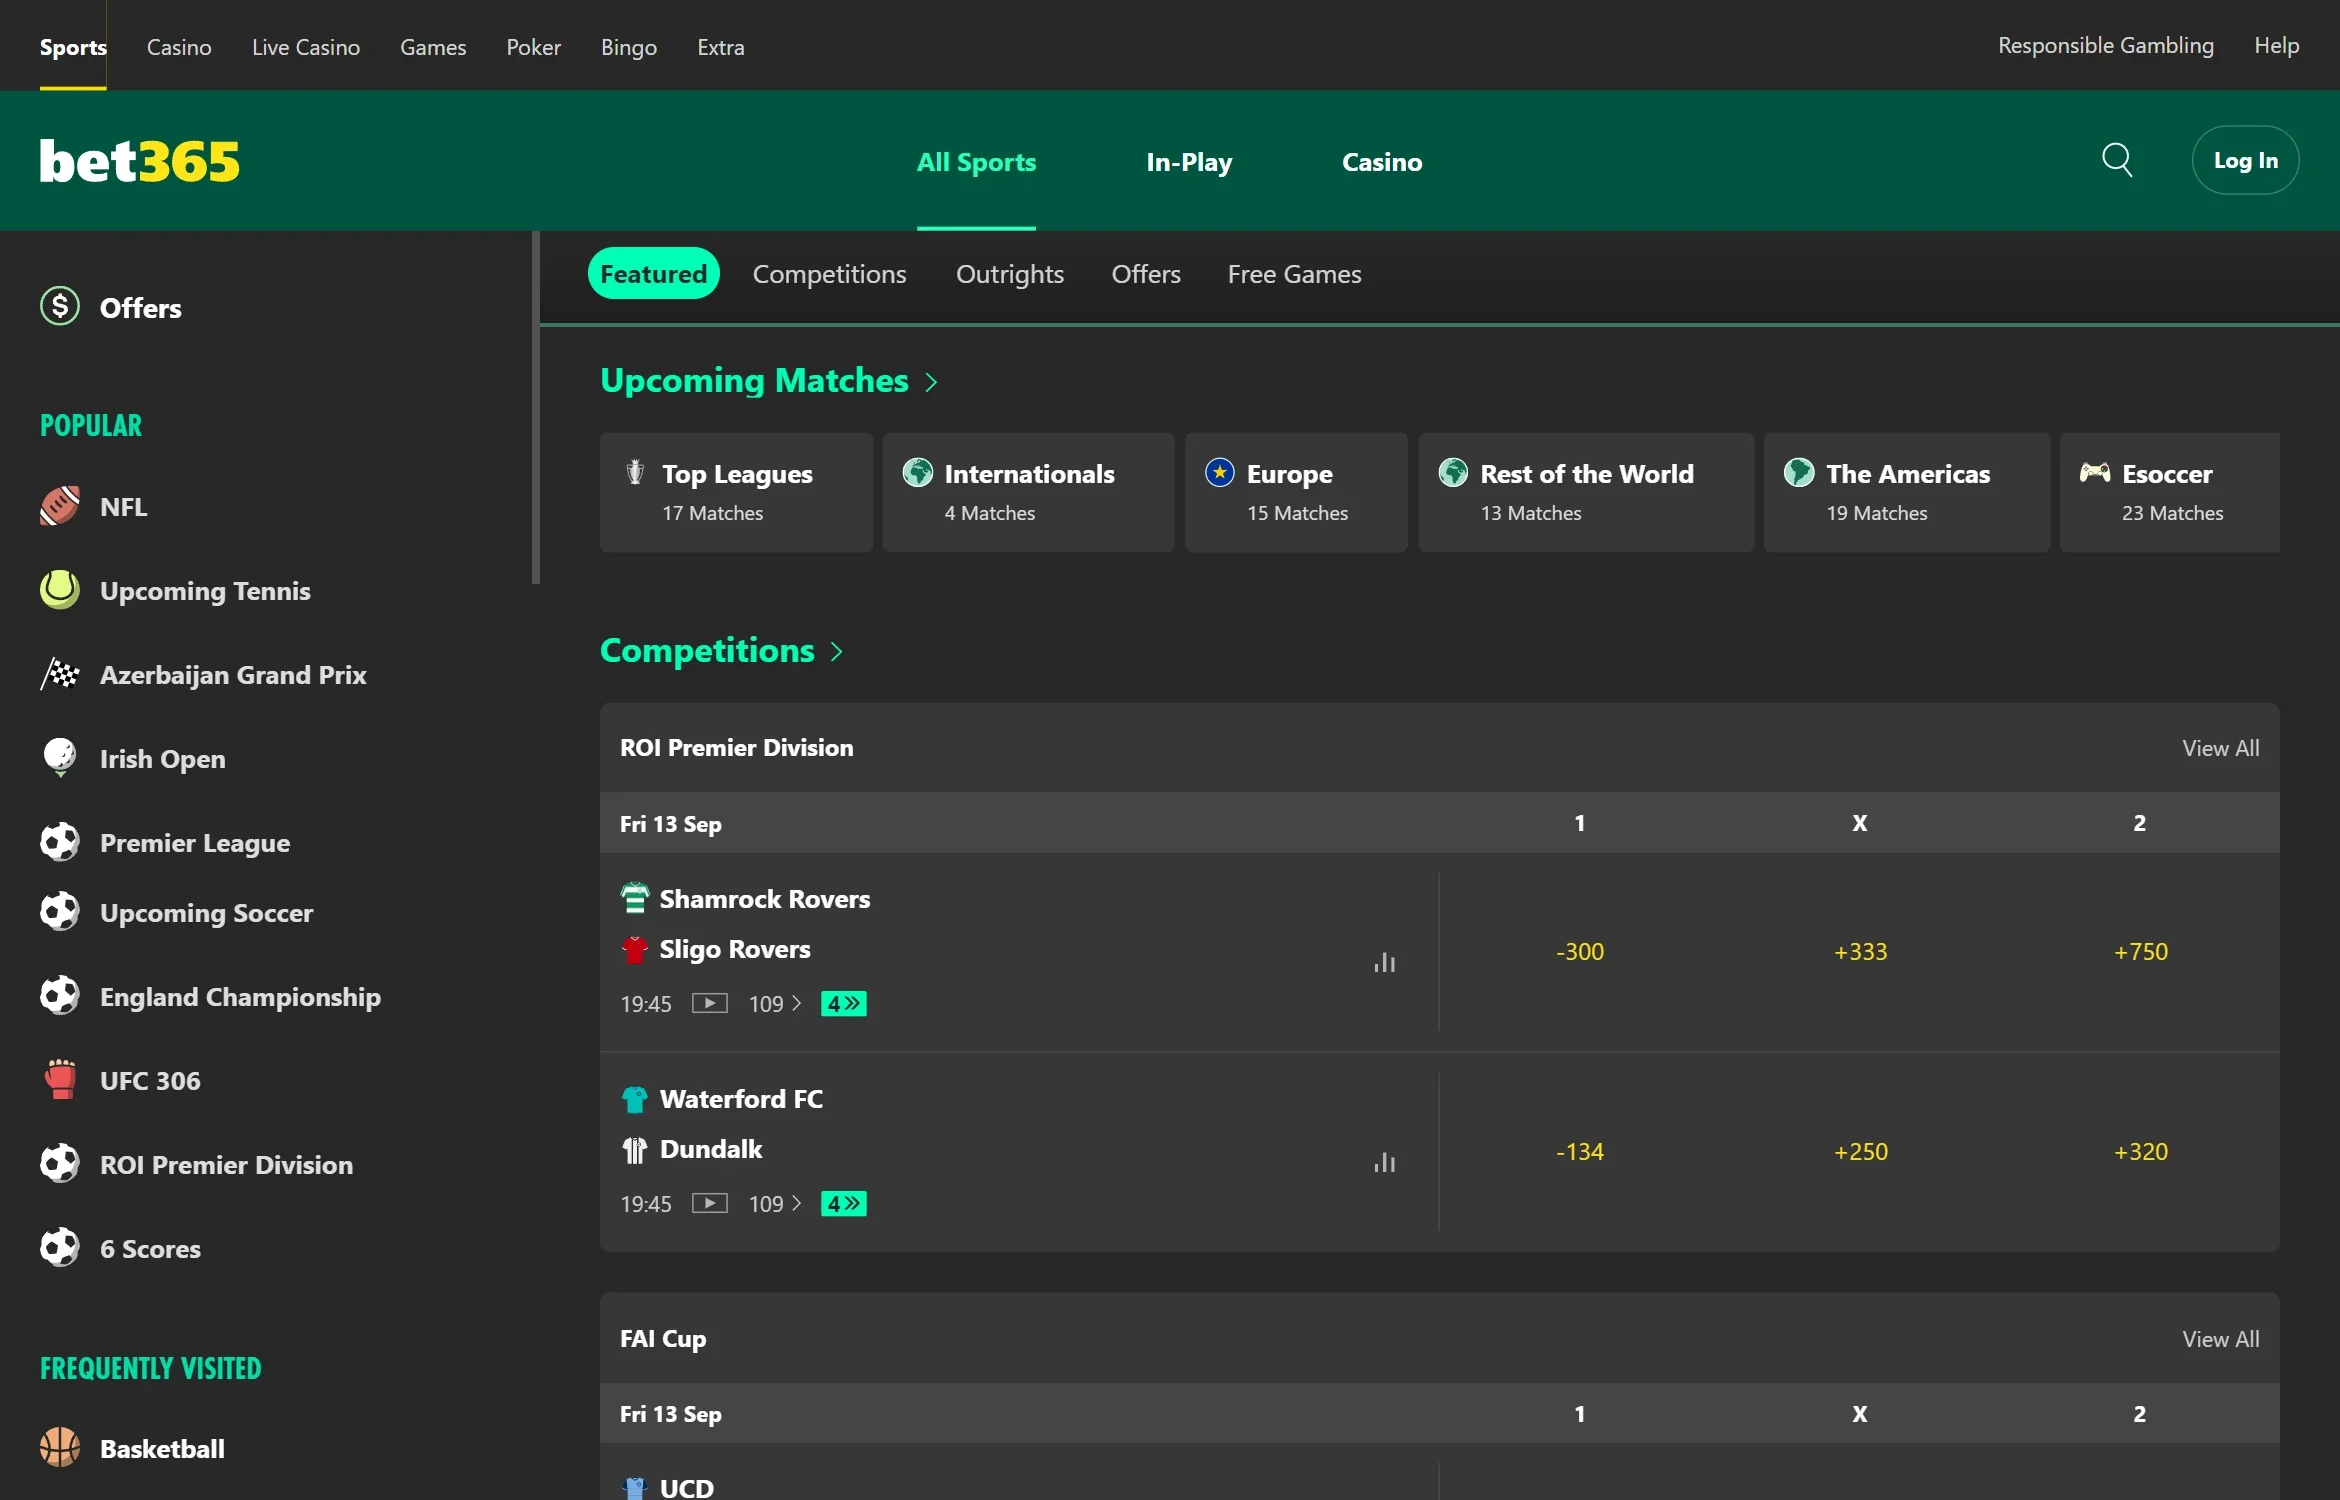Click the Europe star badge icon
The image size is (2340, 1500).
1220,472
